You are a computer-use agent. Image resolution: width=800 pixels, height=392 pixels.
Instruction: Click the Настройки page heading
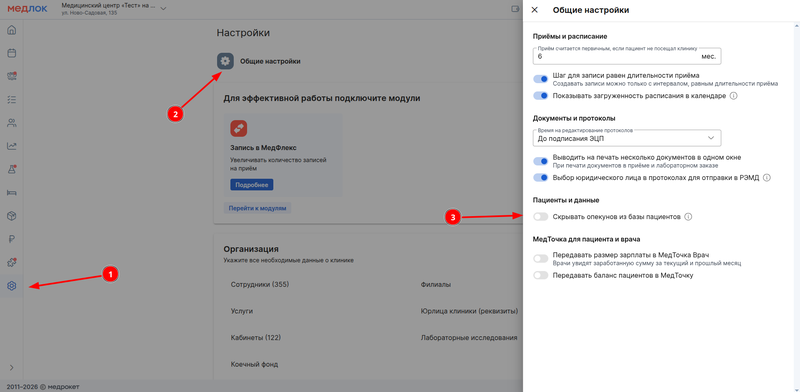tap(243, 33)
